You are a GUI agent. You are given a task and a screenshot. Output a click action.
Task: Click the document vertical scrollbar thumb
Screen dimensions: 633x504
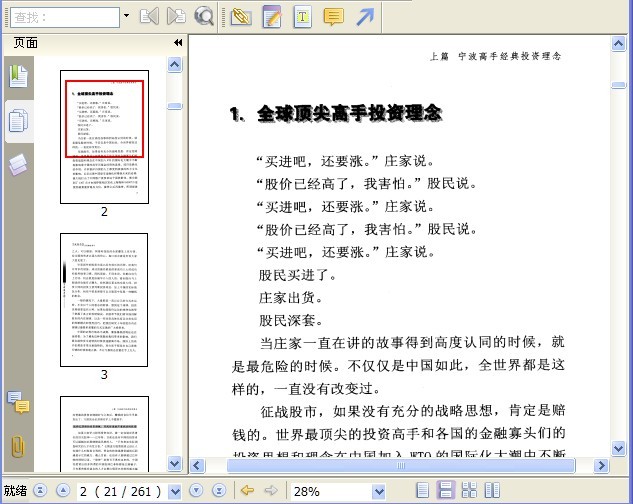click(618, 85)
